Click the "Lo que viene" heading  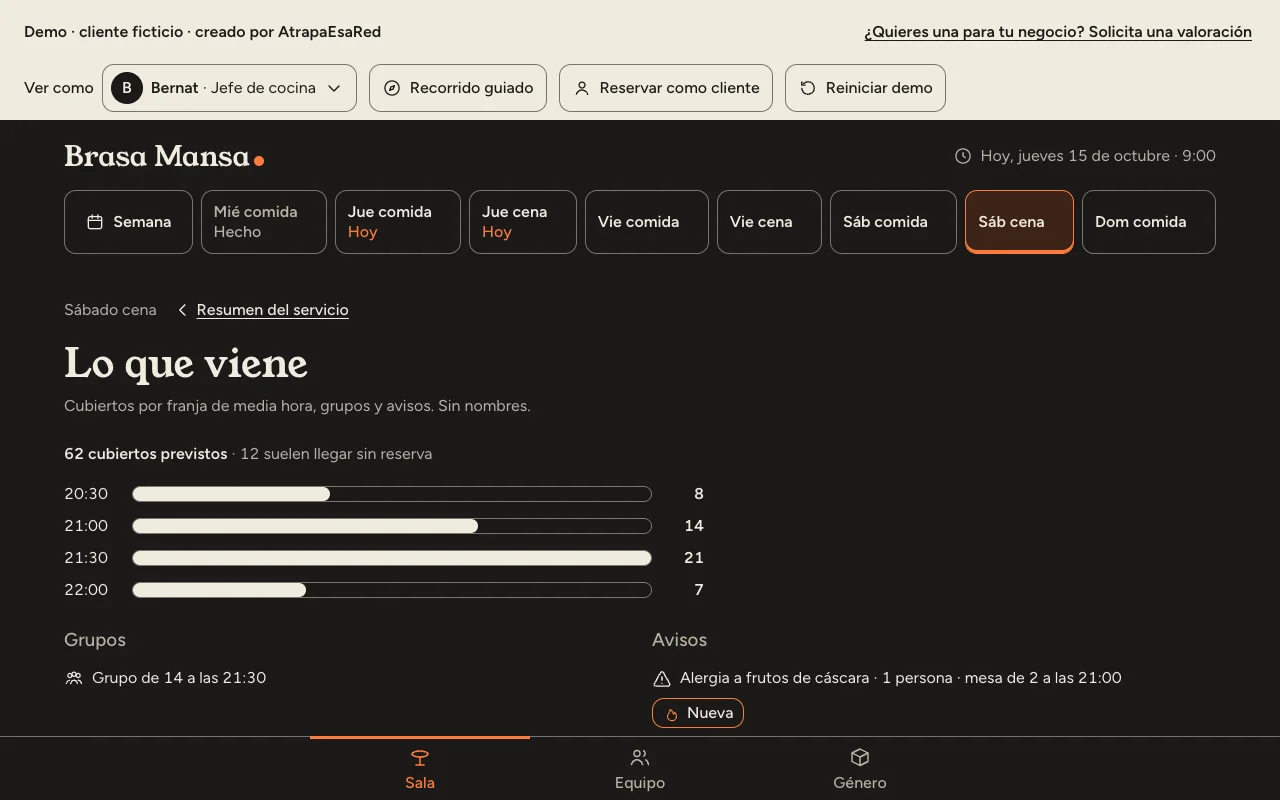point(186,363)
